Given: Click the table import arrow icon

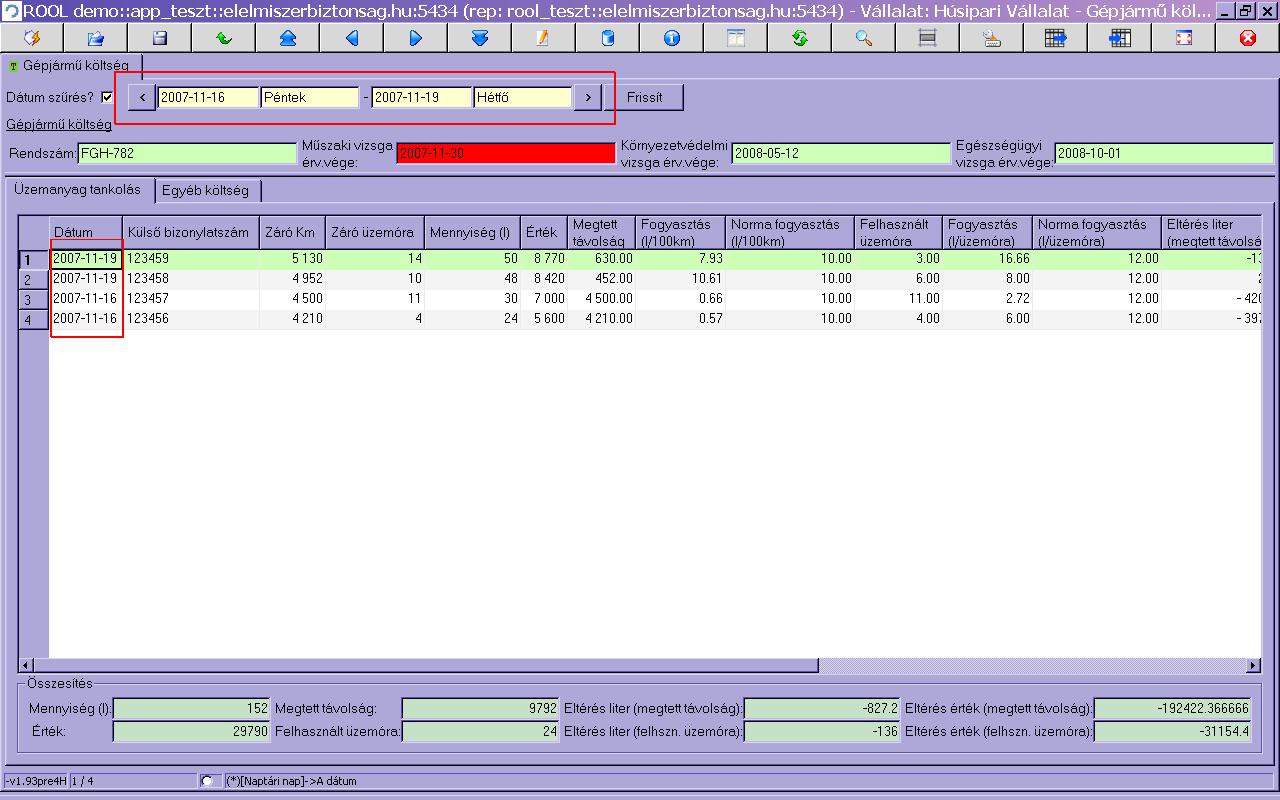Looking at the screenshot, I should tap(1120, 38).
